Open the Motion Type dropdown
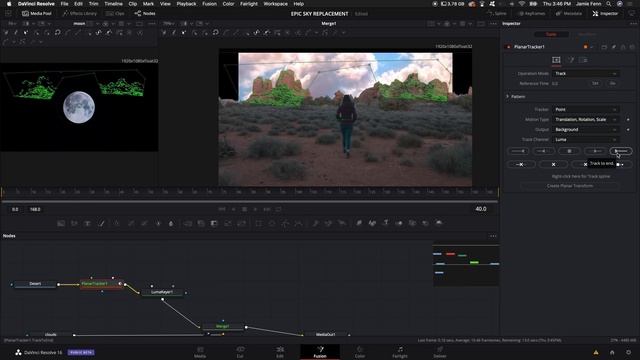Image resolution: width=640 pixels, height=360 pixels. coord(585,120)
